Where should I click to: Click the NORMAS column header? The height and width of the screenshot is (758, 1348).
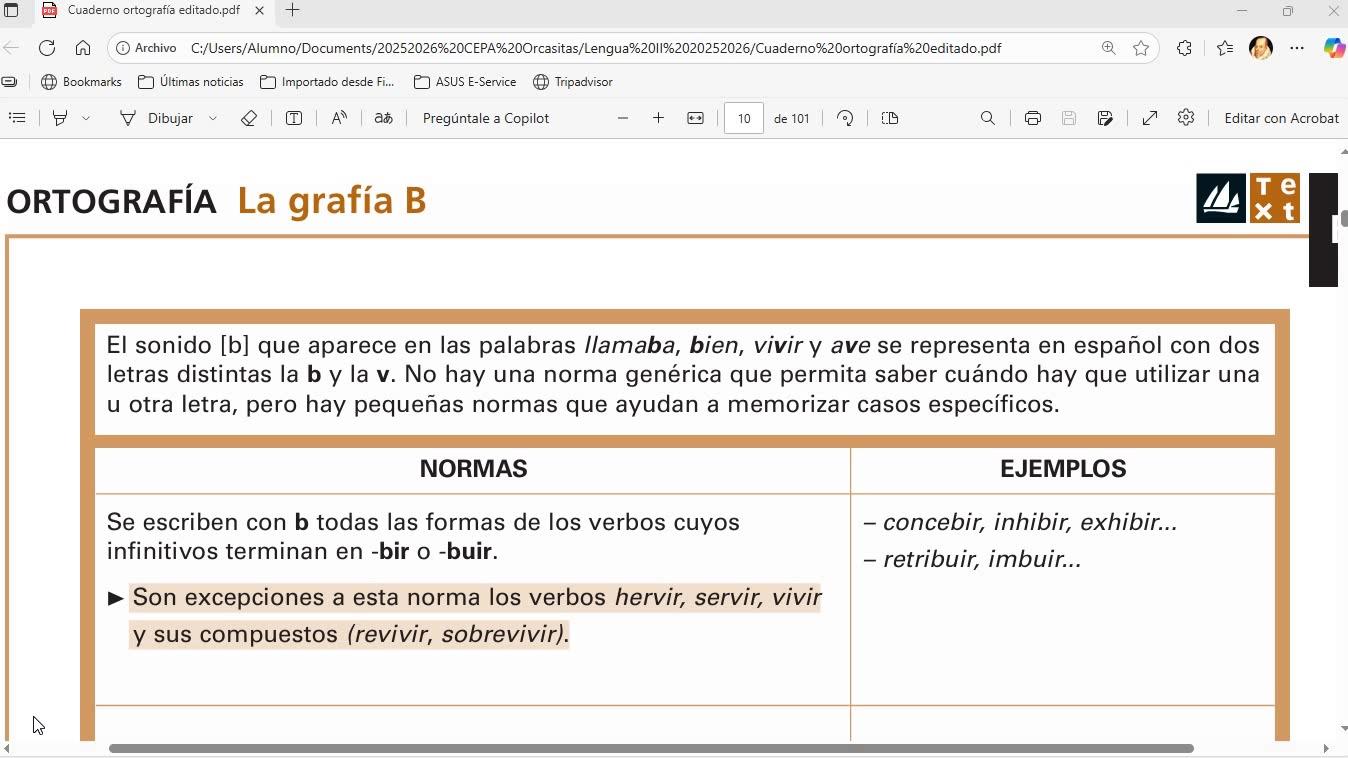point(473,469)
